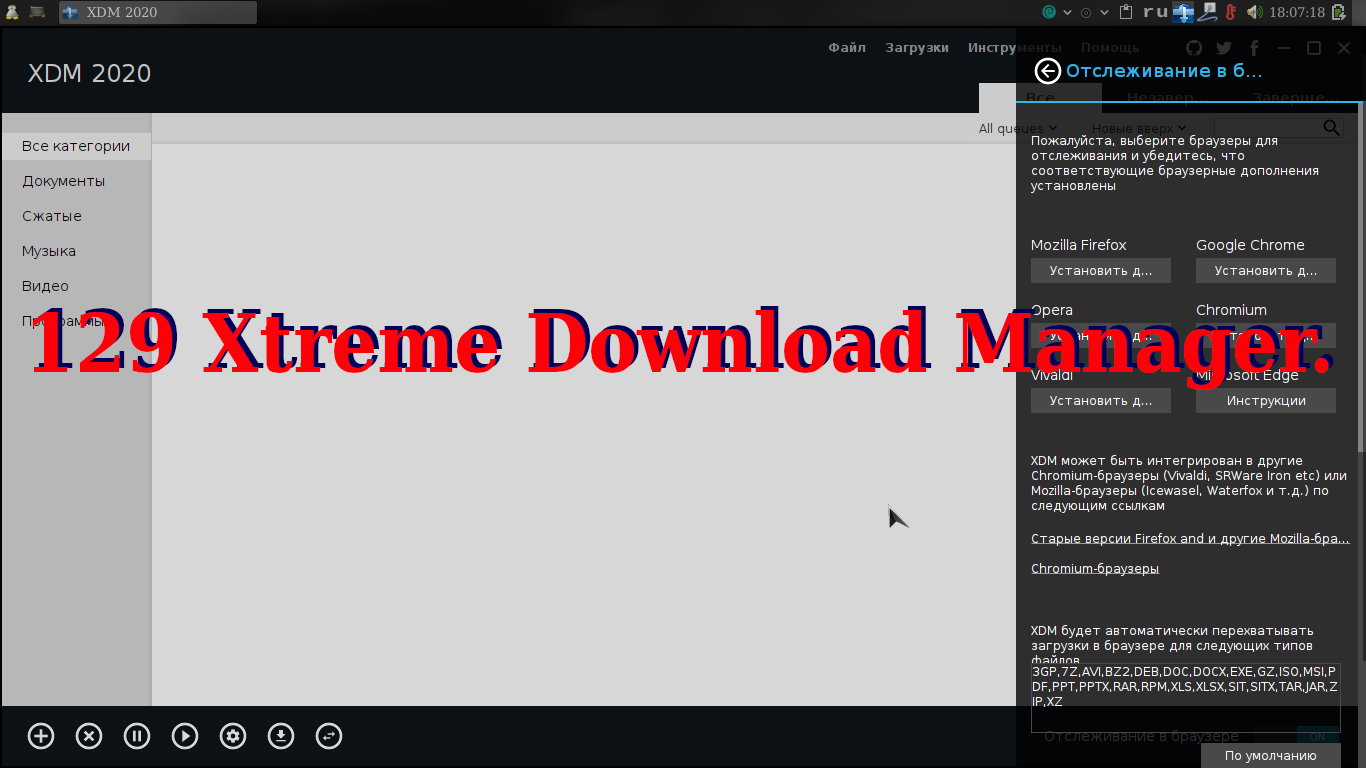Viewport: 1366px width, 768px height.
Task: Expand the All queues dropdown
Action: click(1018, 128)
